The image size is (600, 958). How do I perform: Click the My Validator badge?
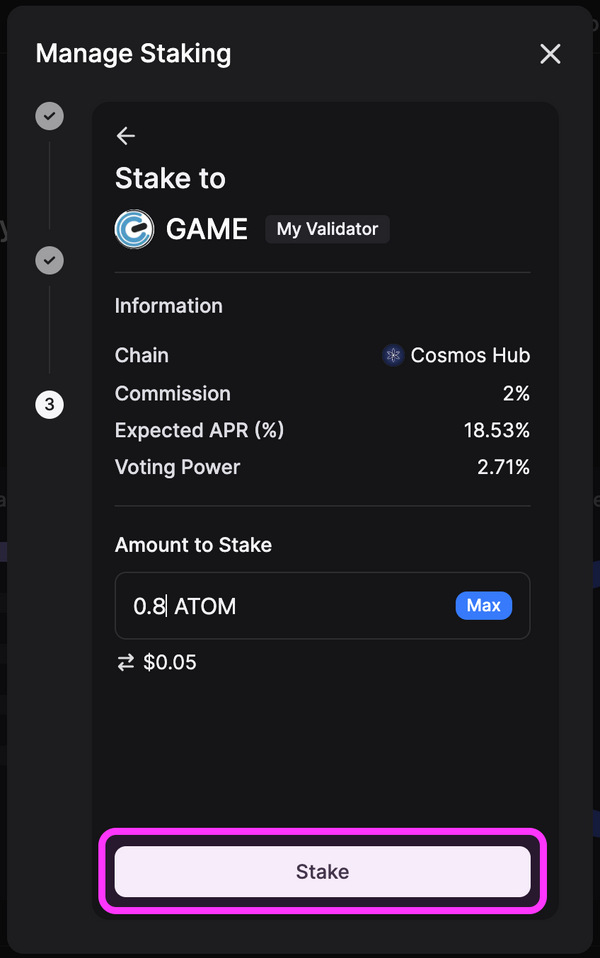[327, 229]
